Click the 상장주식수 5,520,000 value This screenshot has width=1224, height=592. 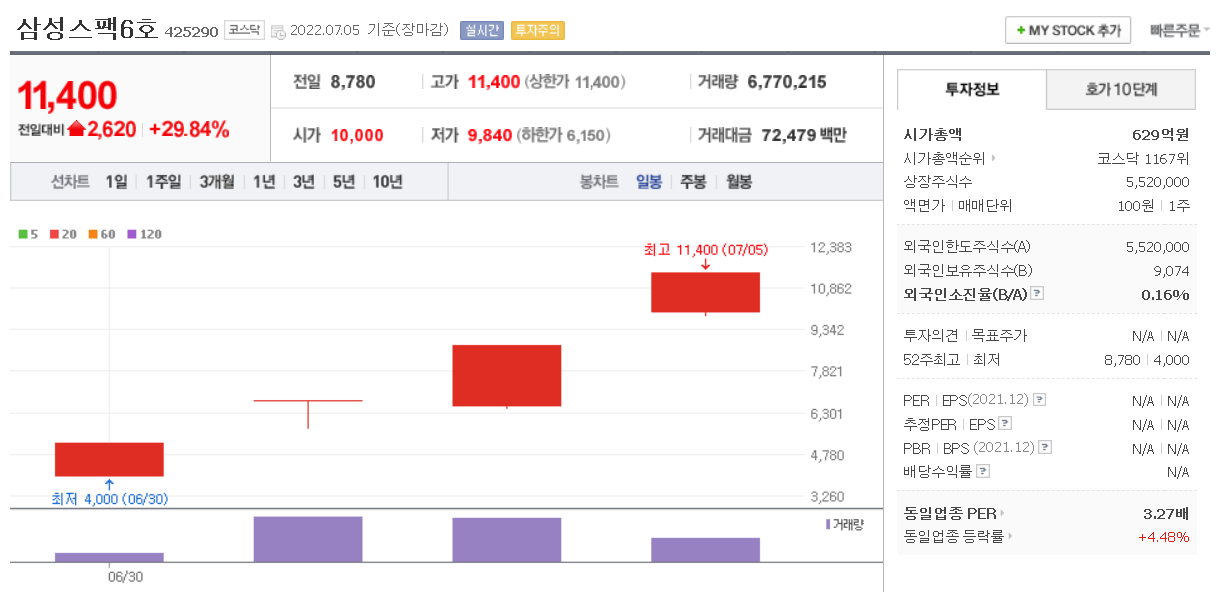pyautogui.click(x=1158, y=182)
